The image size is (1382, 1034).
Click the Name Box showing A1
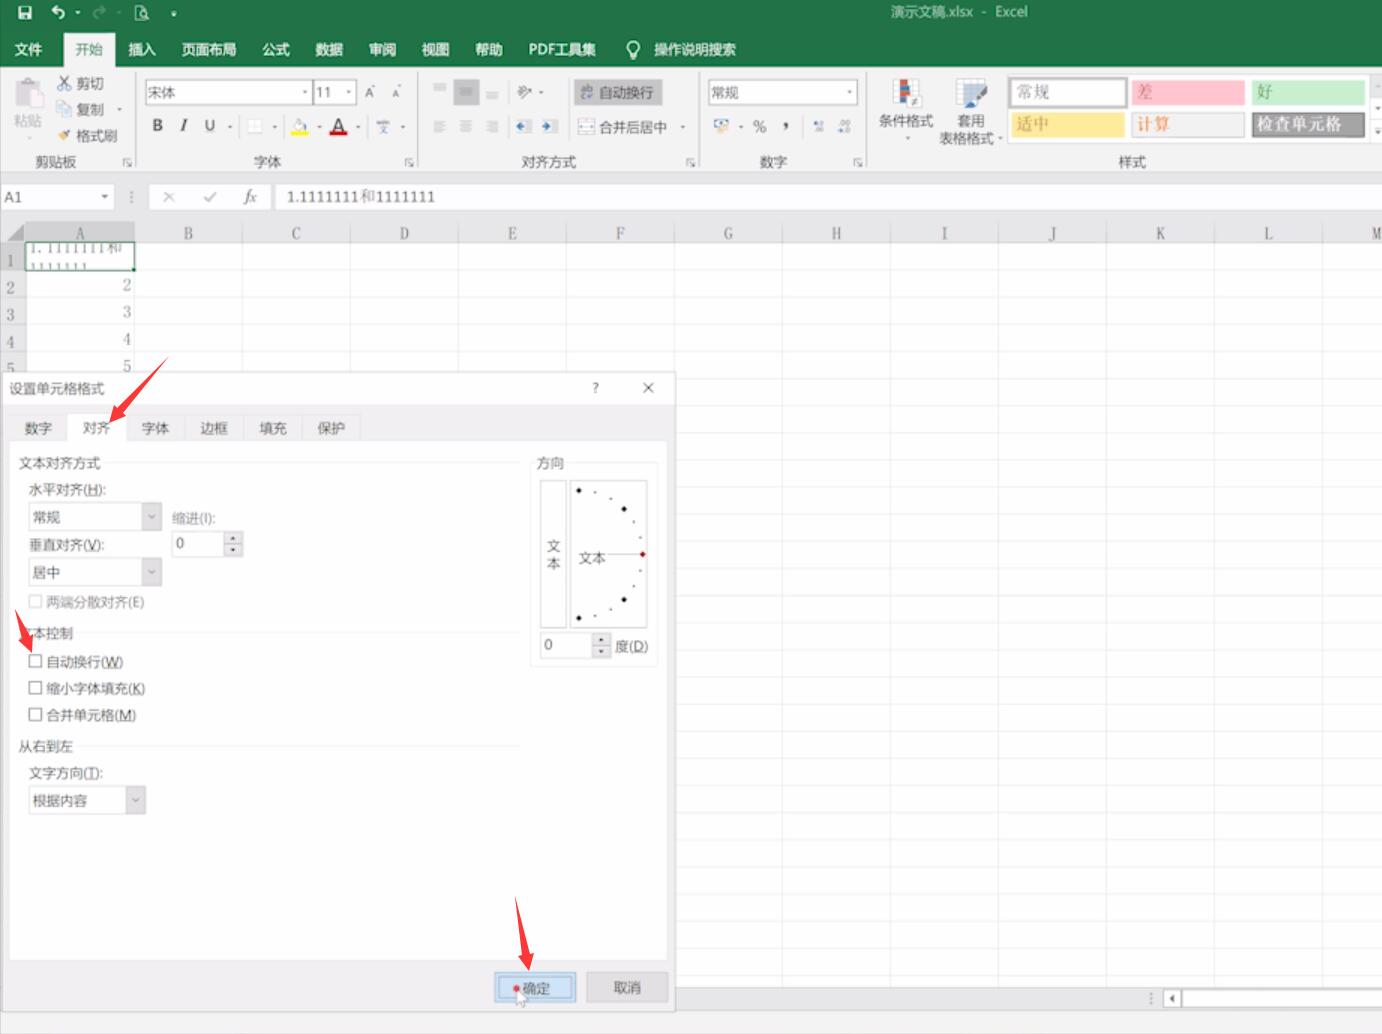click(50, 197)
